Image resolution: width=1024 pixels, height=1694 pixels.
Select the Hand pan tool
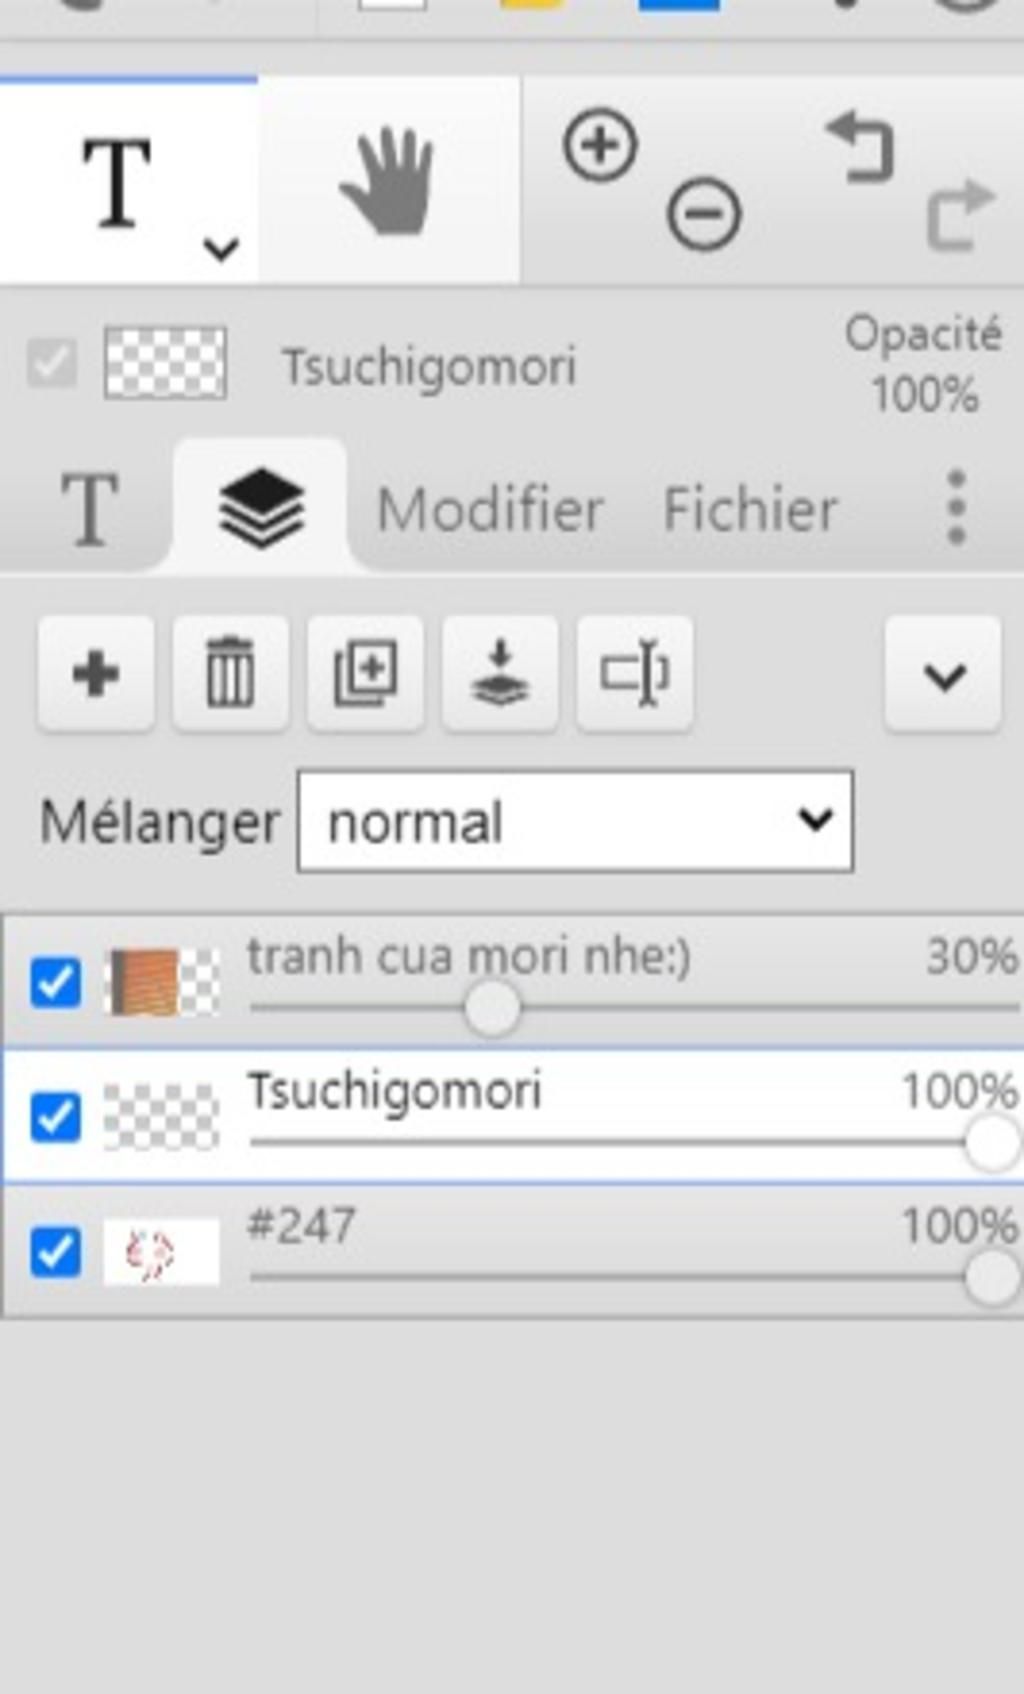(x=388, y=183)
